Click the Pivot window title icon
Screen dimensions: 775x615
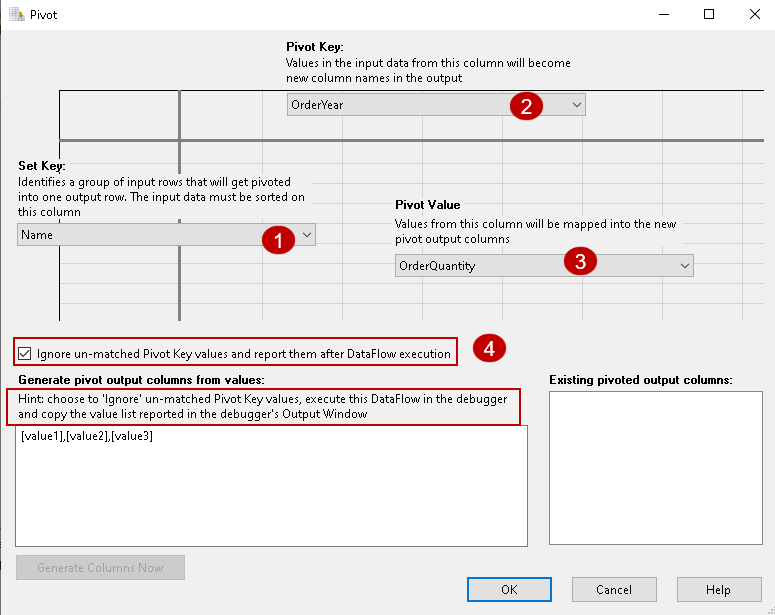point(17,14)
